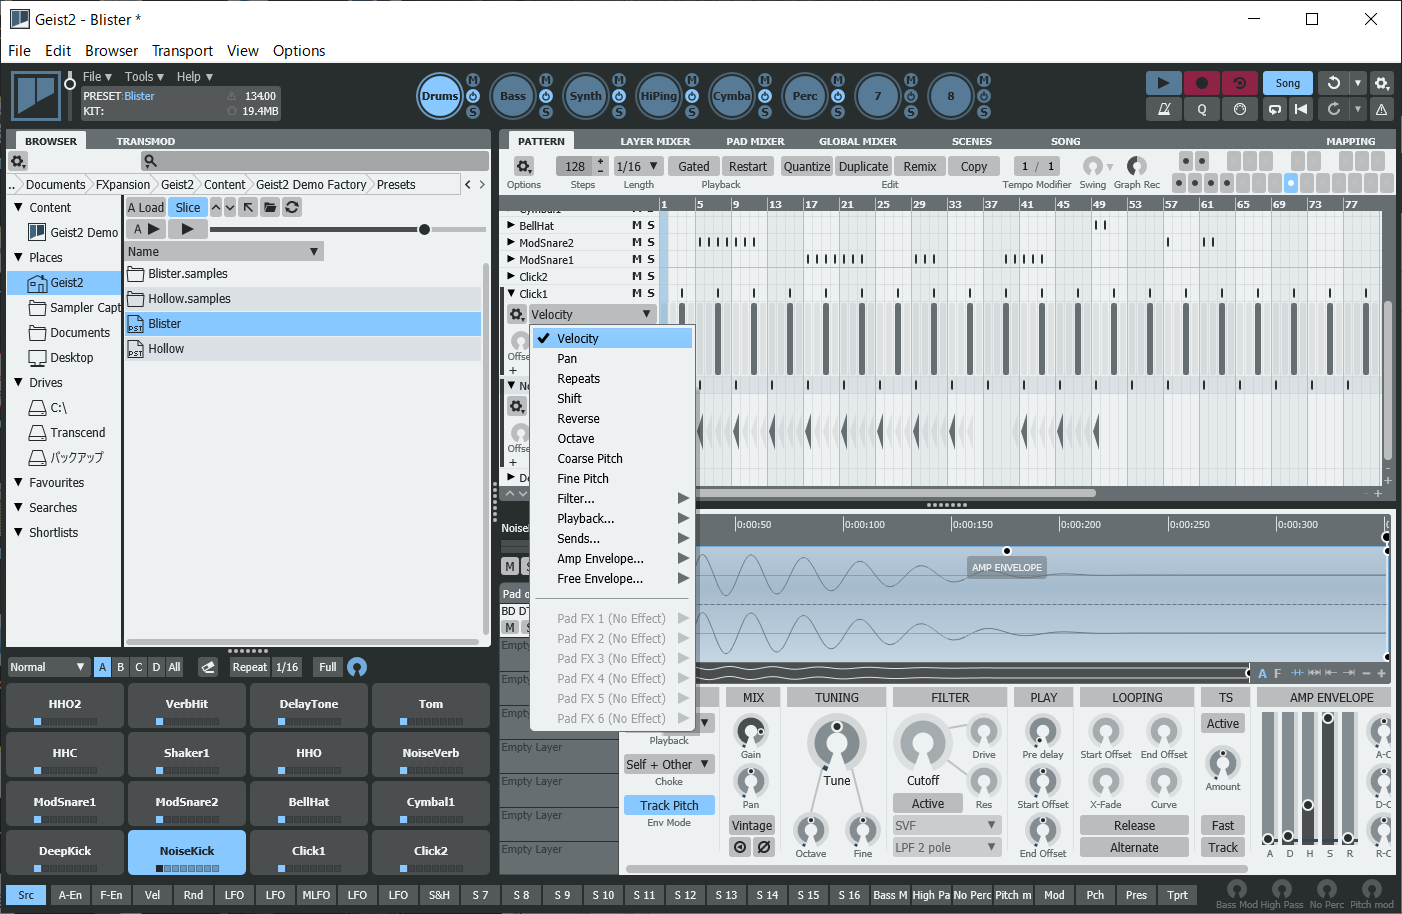This screenshot has width=1402, height=914.
Task: Click the pattern Options gear icon
Action: tap(523, 166)
